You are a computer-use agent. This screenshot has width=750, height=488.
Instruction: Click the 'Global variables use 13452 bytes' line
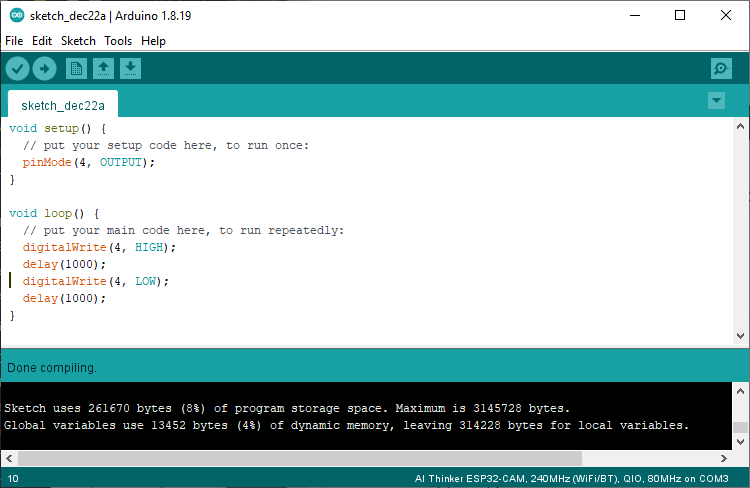346,425
